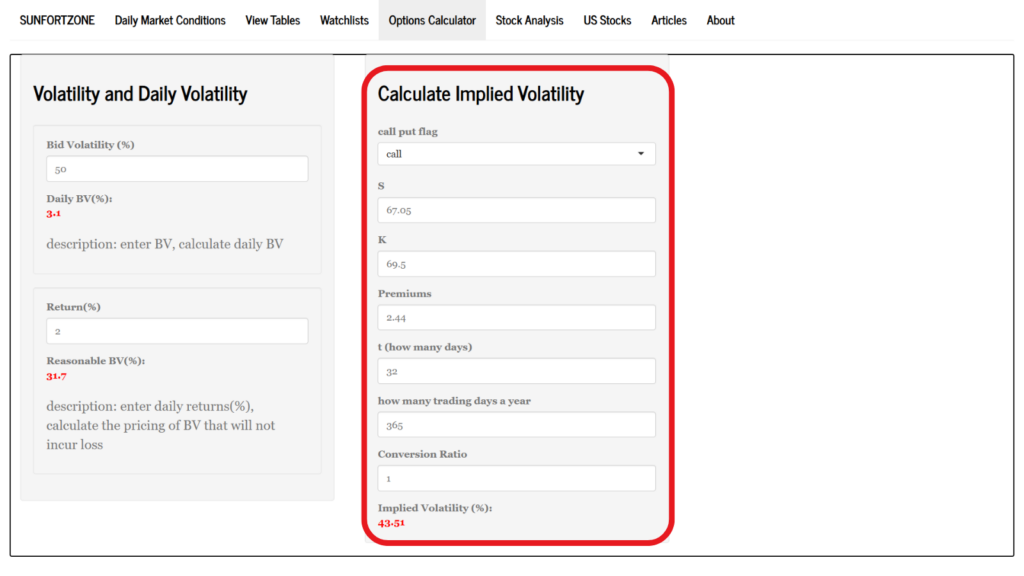The image size is (1024, 576).
Task: Select the Conversion Ratio input box
Action: (516, 478)
